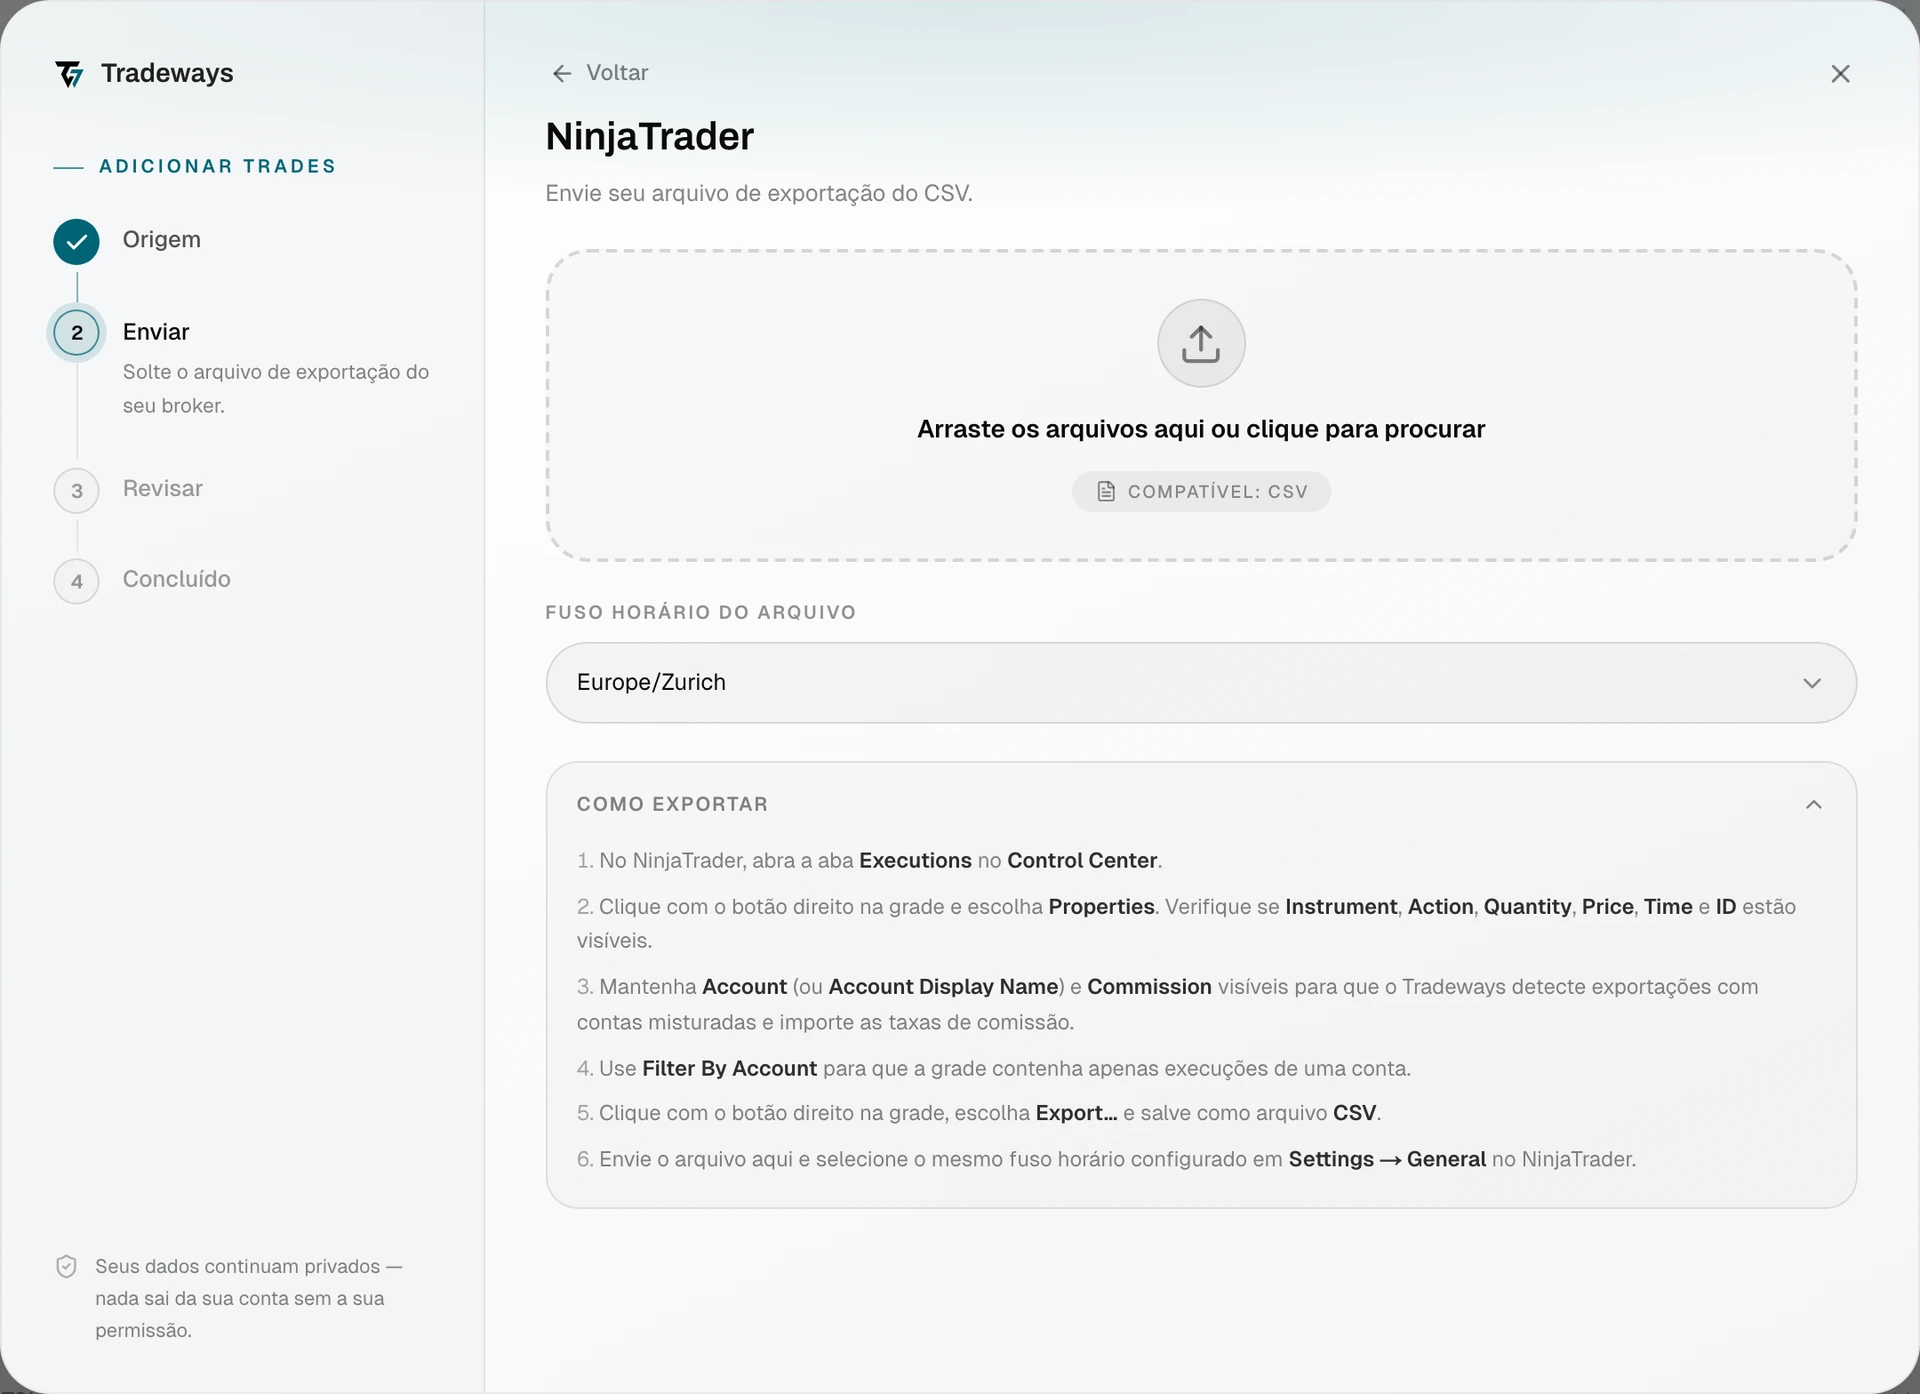The image size is (1920, 1394).
Task: Select the Revisar step label
Action: [163, 489]
